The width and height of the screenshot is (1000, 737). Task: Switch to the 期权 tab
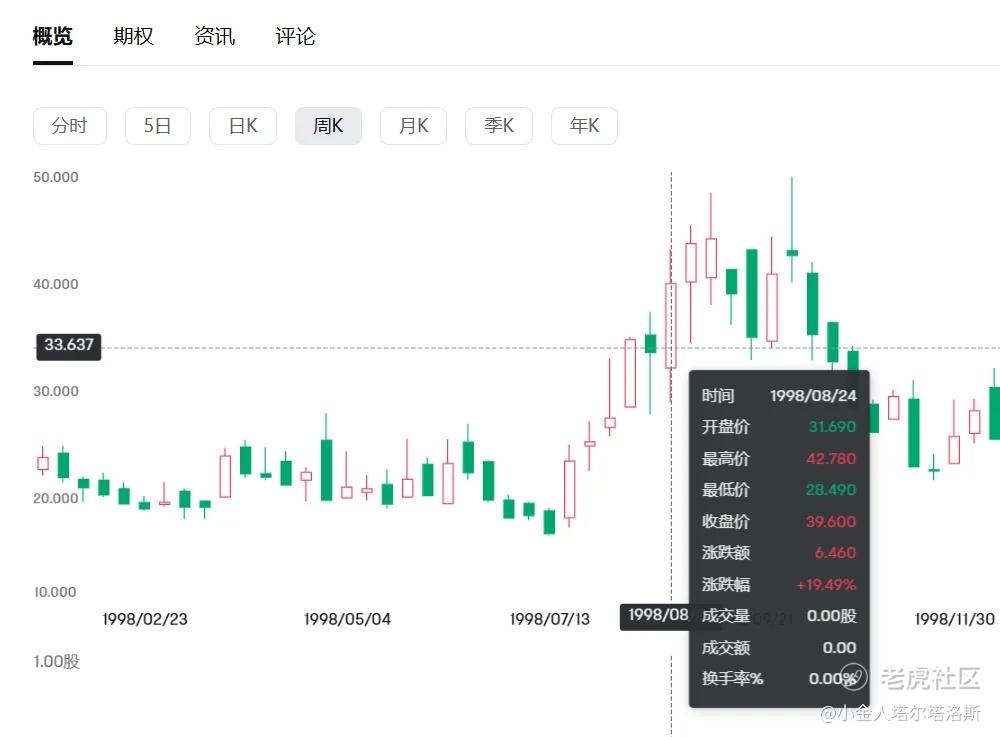[x=133, y=36]
